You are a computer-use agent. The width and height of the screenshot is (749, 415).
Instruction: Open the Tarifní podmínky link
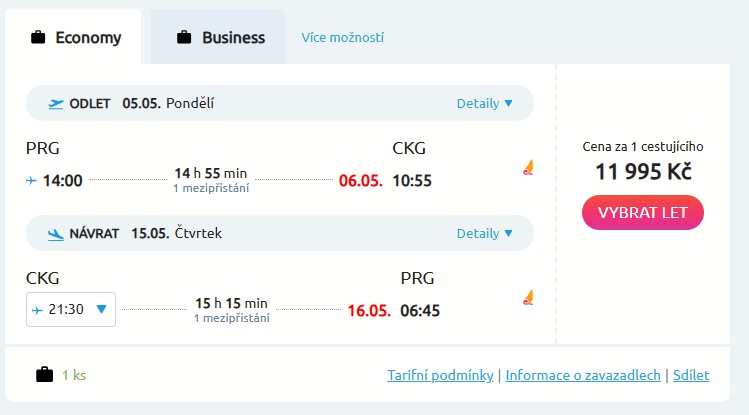tap(440, 375)
